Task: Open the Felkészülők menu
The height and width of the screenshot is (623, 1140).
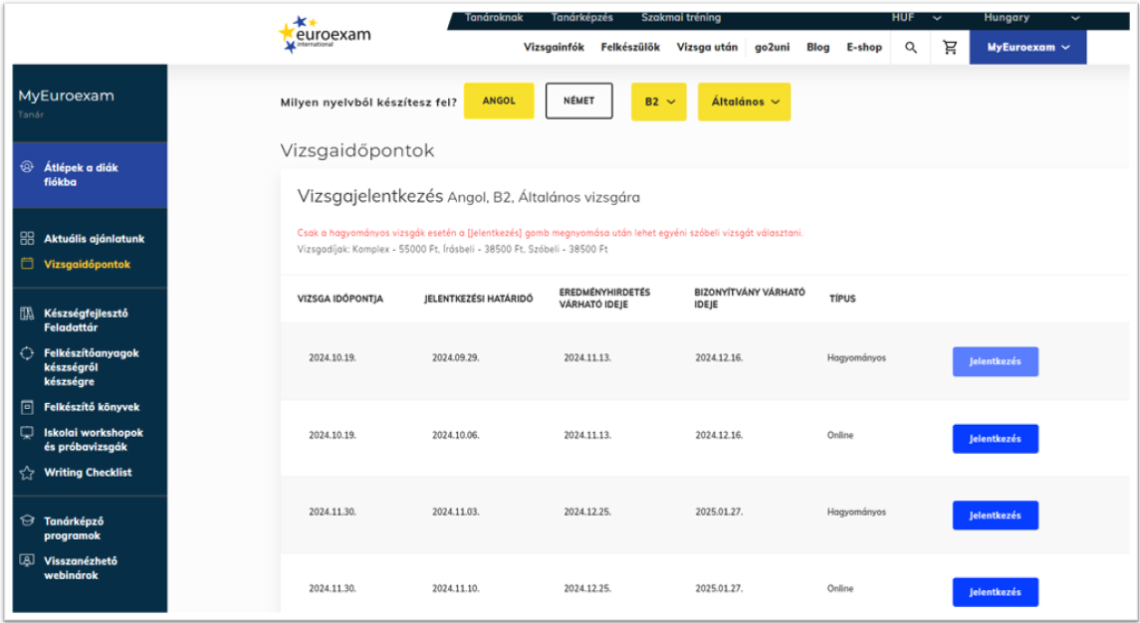Action: tap(630, 47)
